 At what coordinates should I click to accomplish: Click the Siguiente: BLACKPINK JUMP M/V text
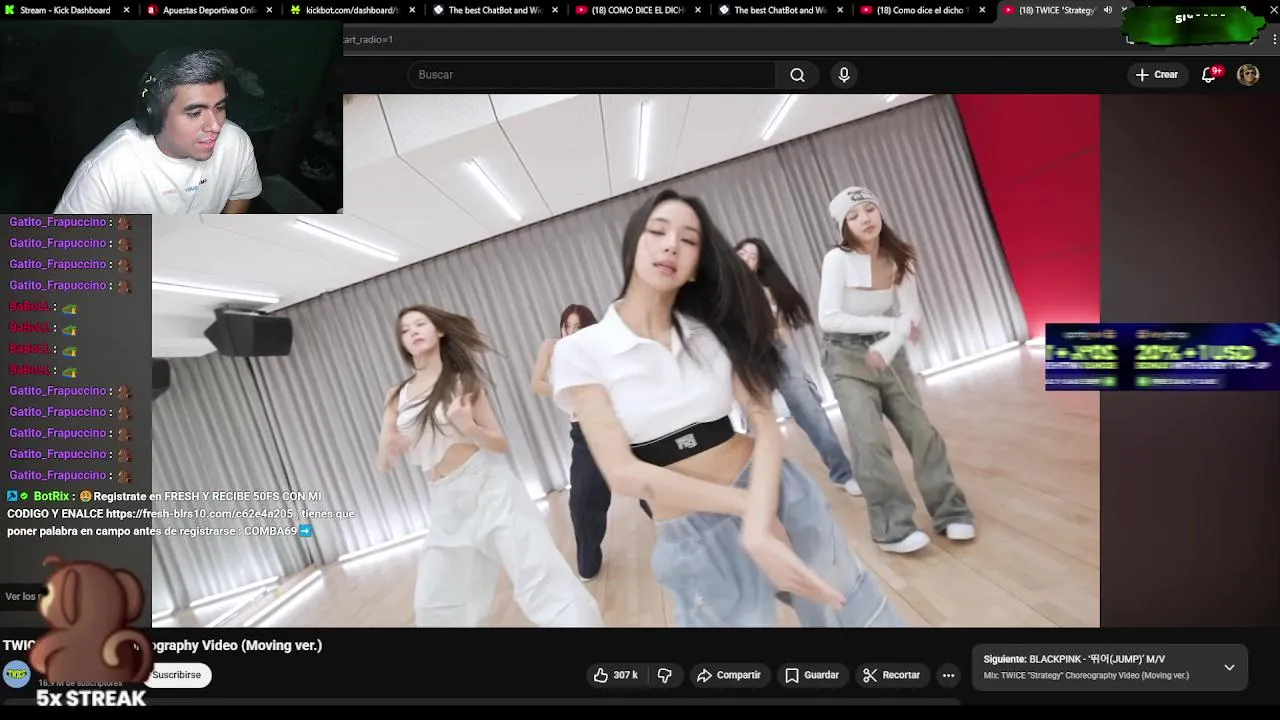pos(1074,659)
